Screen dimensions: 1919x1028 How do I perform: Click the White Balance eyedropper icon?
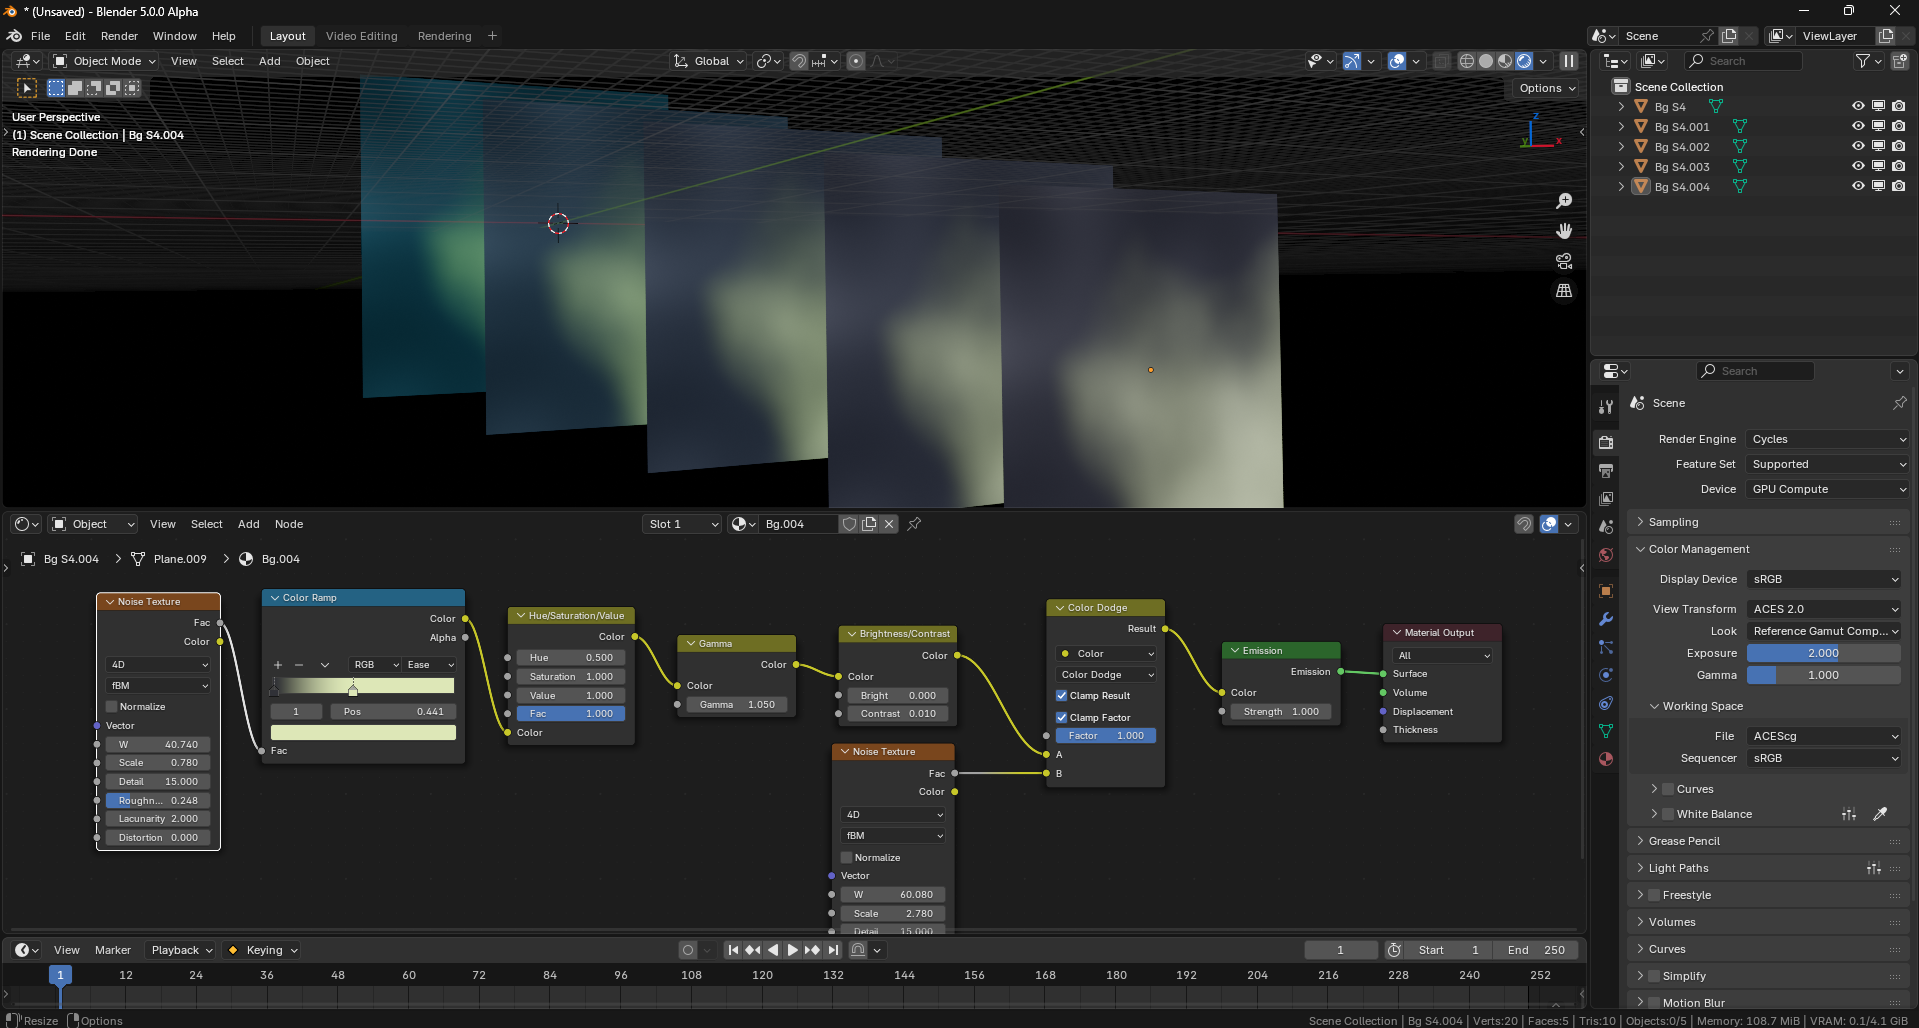(x=1880, y=814)
